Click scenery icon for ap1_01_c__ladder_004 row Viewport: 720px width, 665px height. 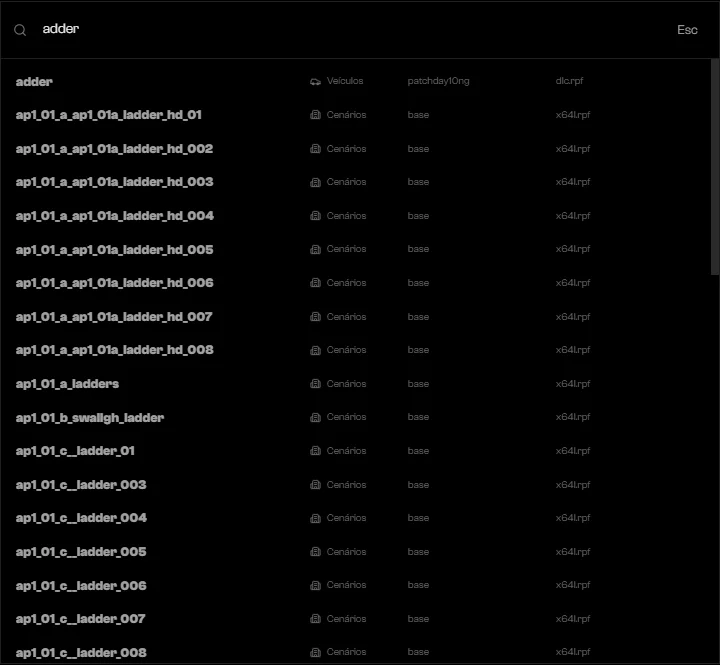tap(315, 518)
